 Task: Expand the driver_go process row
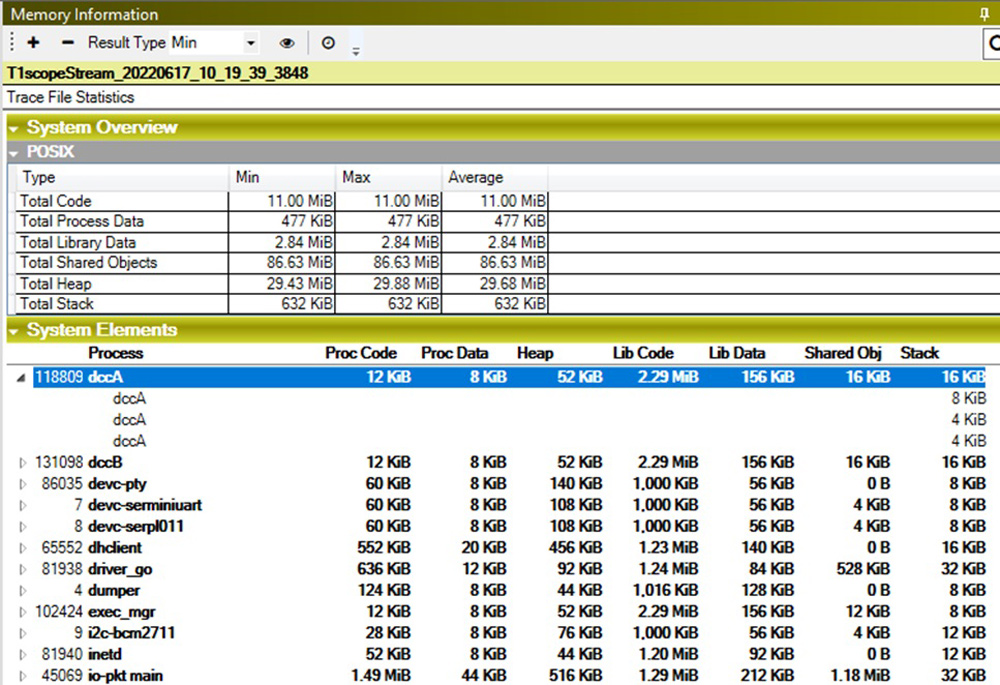[24, 569]
